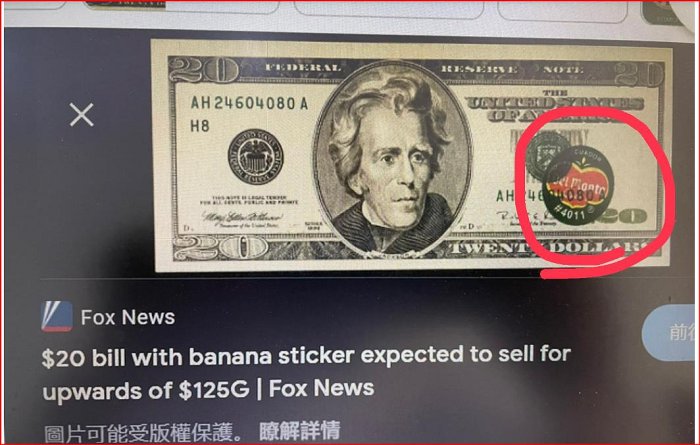Click the 圖片可能受版權保護 copyright notice text
The image size is (700, 445).
143,433
